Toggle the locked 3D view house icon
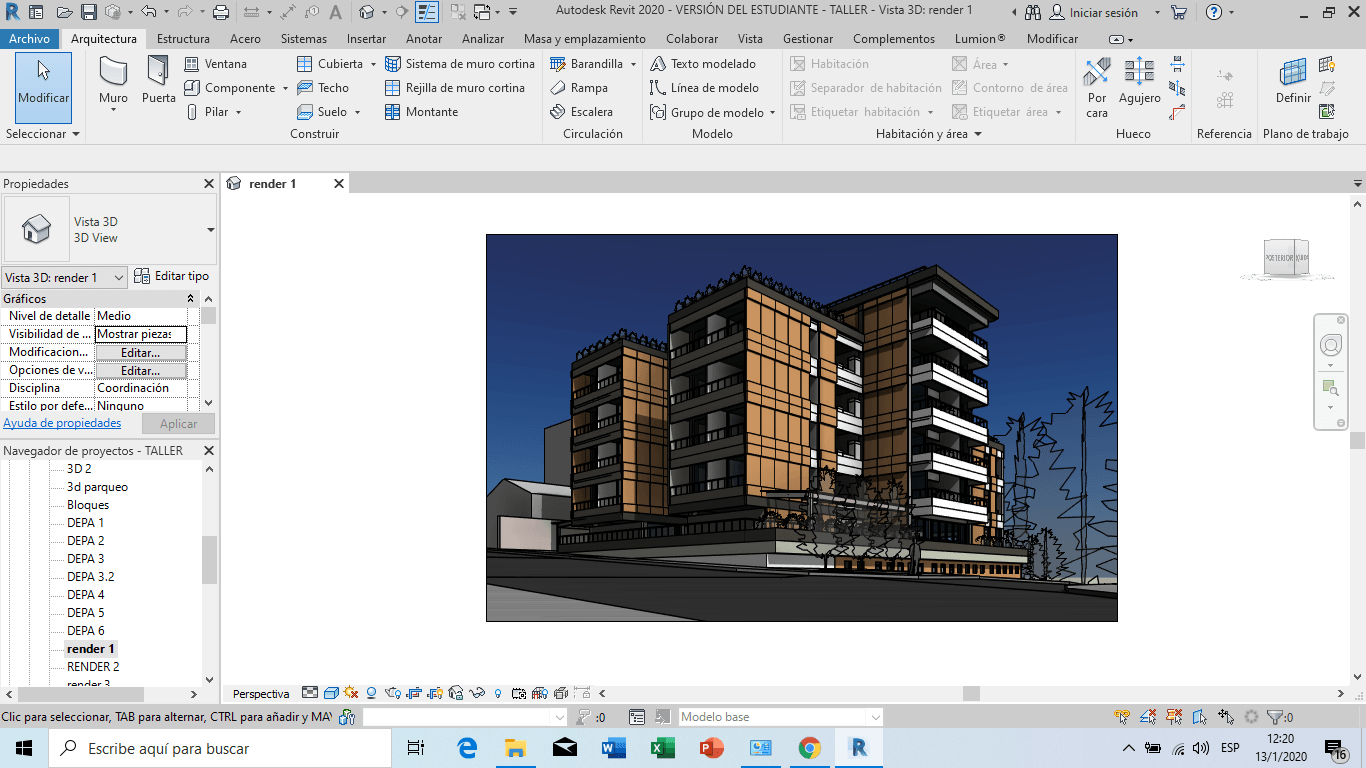The image size is (1366, 768). click(x=456, y=693)
